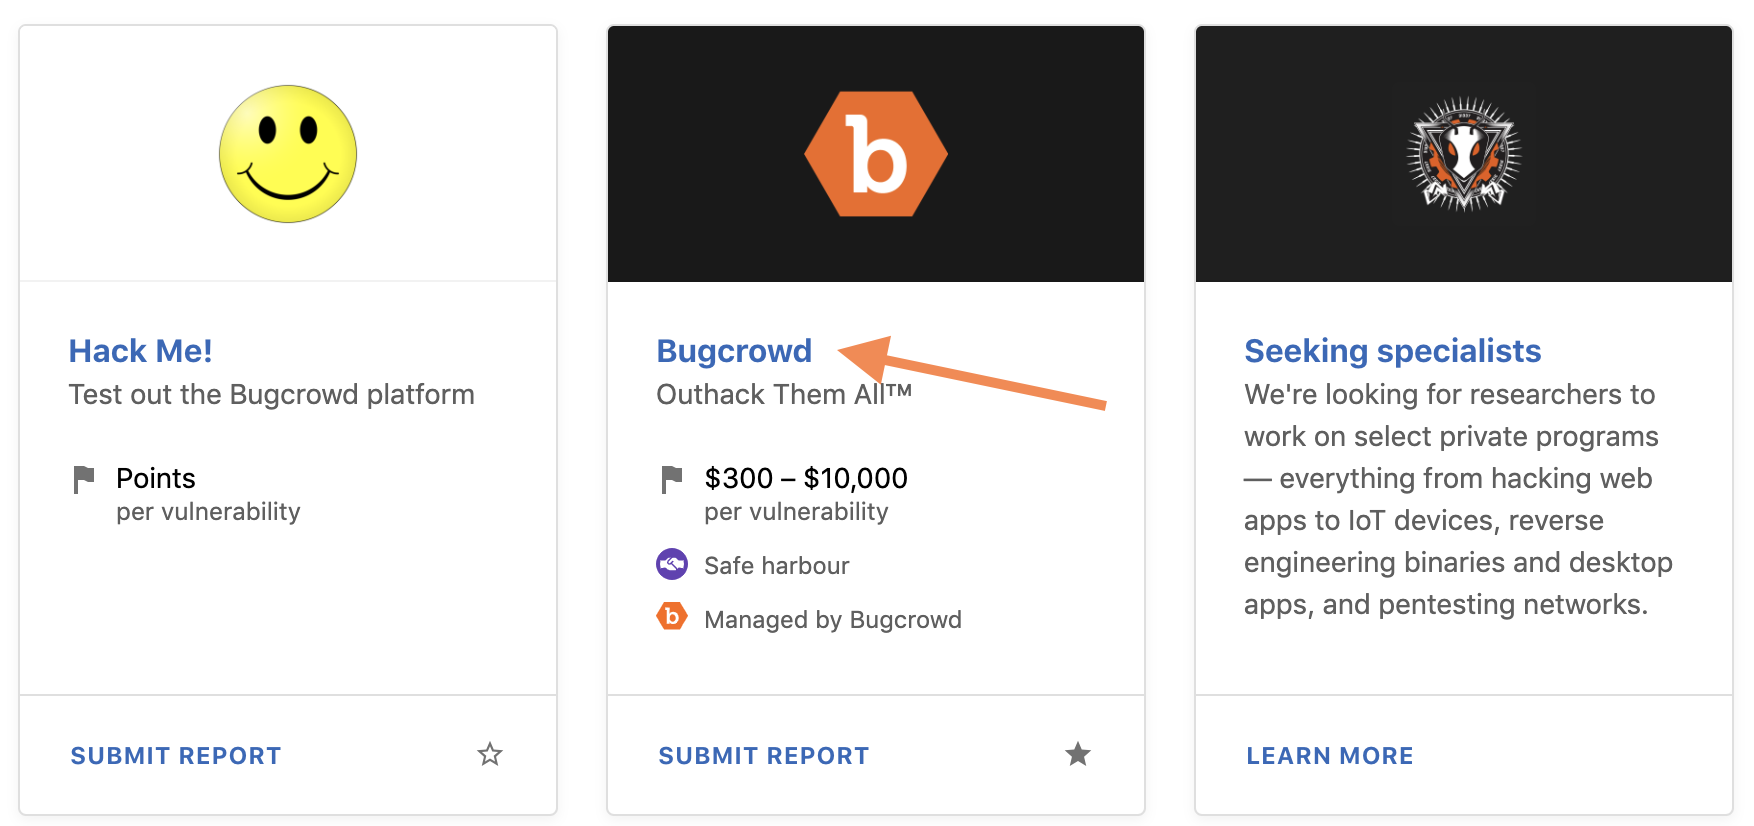Select the 'Managed by Bugcrowd' label
Viewport: 1754px width, 826px height.
click(833, 620)
